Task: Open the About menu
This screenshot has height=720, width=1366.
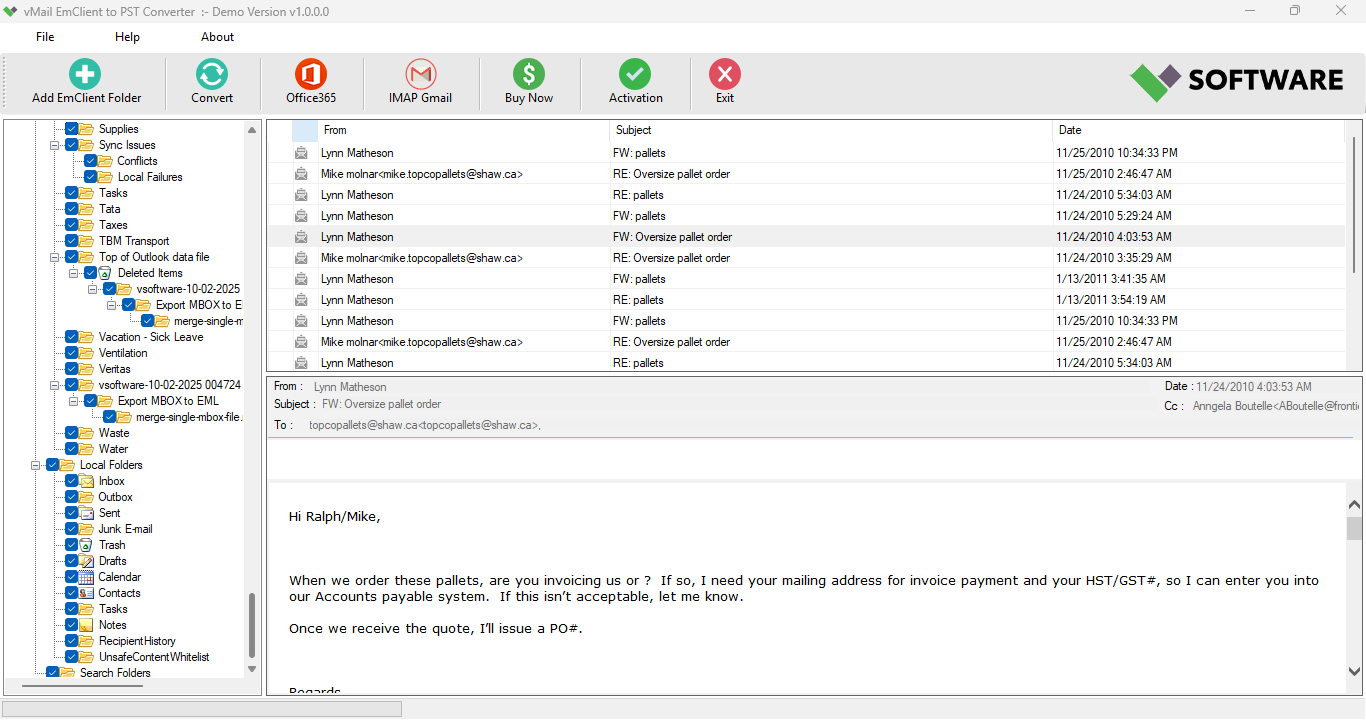Action: tap(217, 37)
